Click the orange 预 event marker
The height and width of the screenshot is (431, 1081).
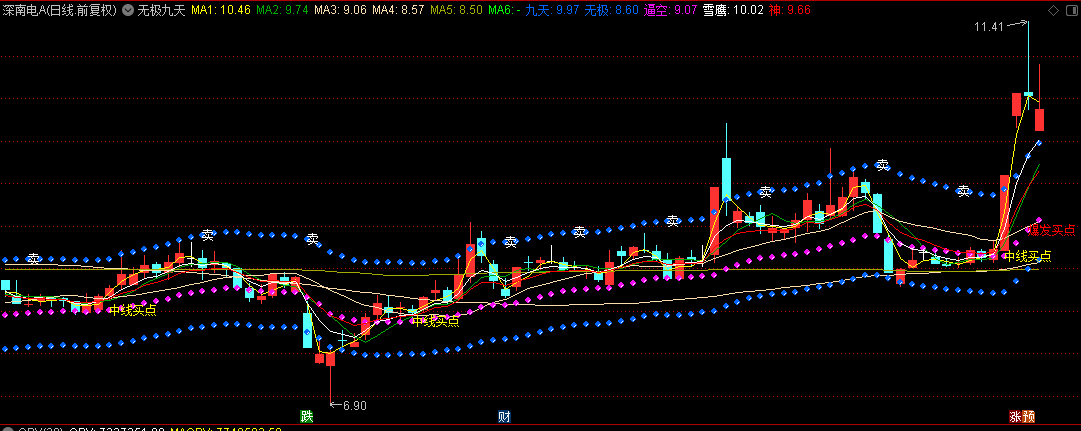[1029, 417]
